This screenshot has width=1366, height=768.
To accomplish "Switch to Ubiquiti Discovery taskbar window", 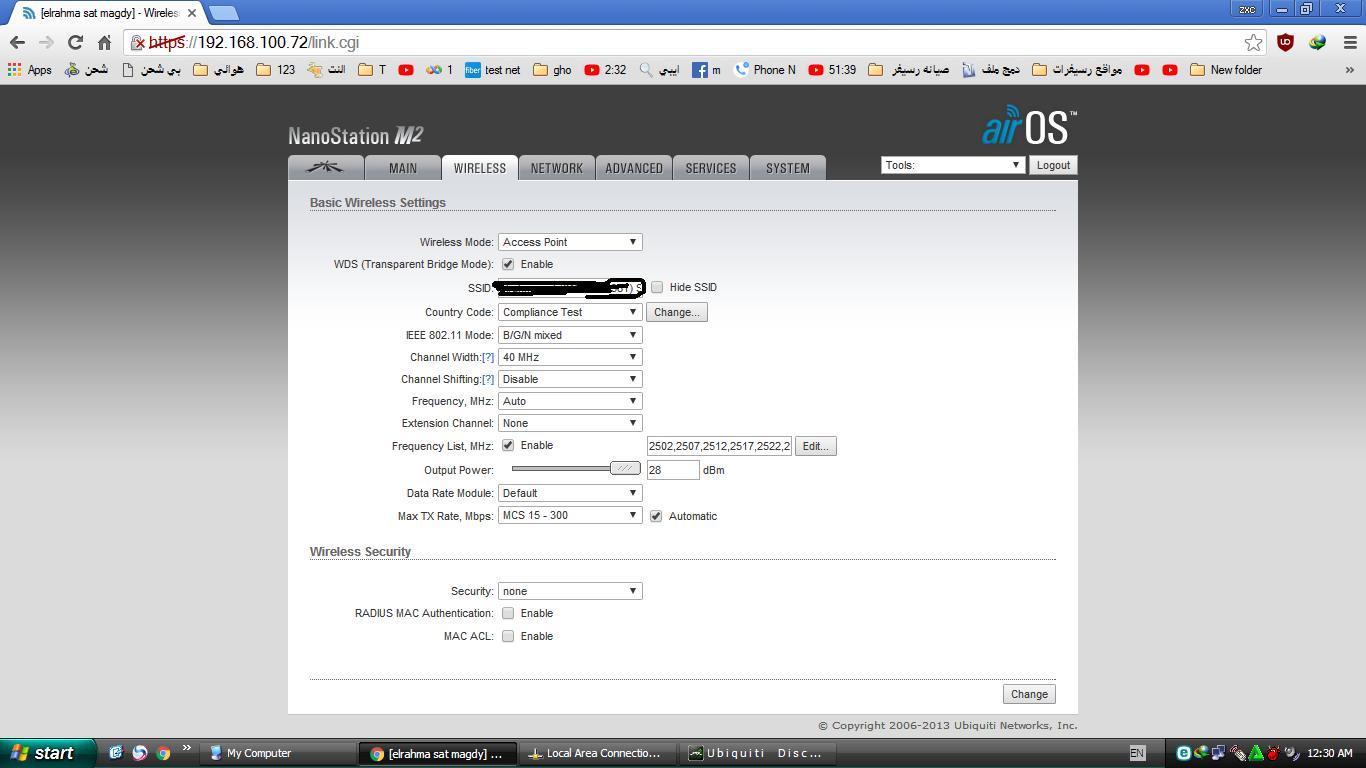I will pyautogui.click(x=756, y=753).
